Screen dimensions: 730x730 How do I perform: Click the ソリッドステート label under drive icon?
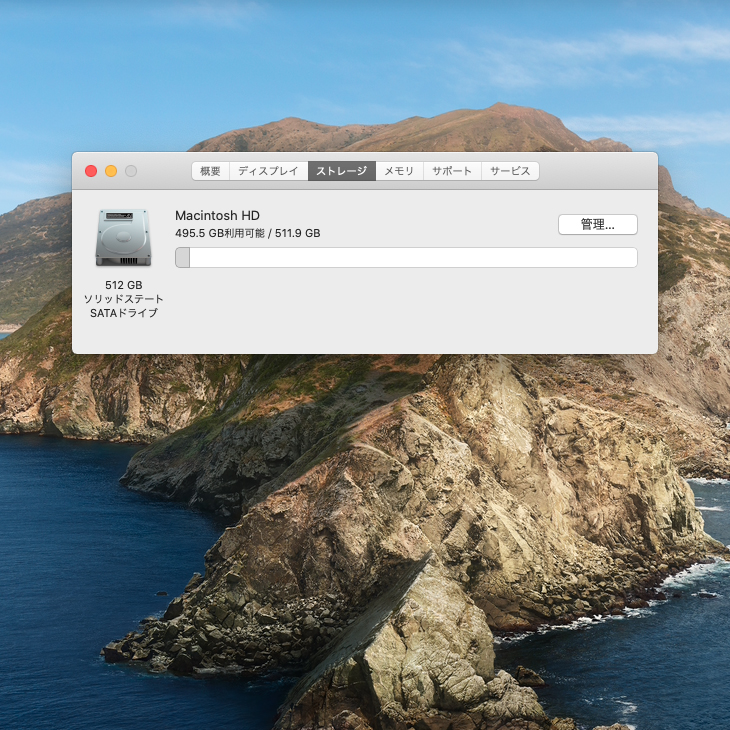[x=123, y=299]
